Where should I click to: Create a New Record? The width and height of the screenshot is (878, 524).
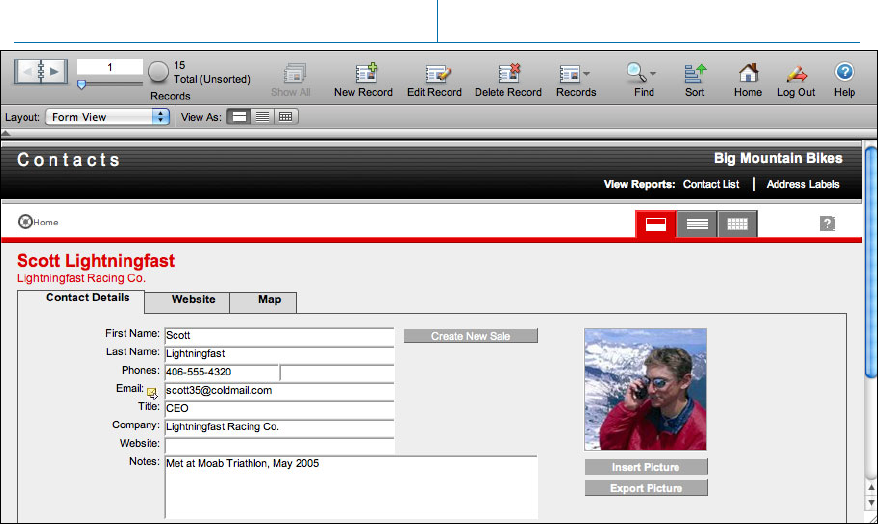coord(363,80)
